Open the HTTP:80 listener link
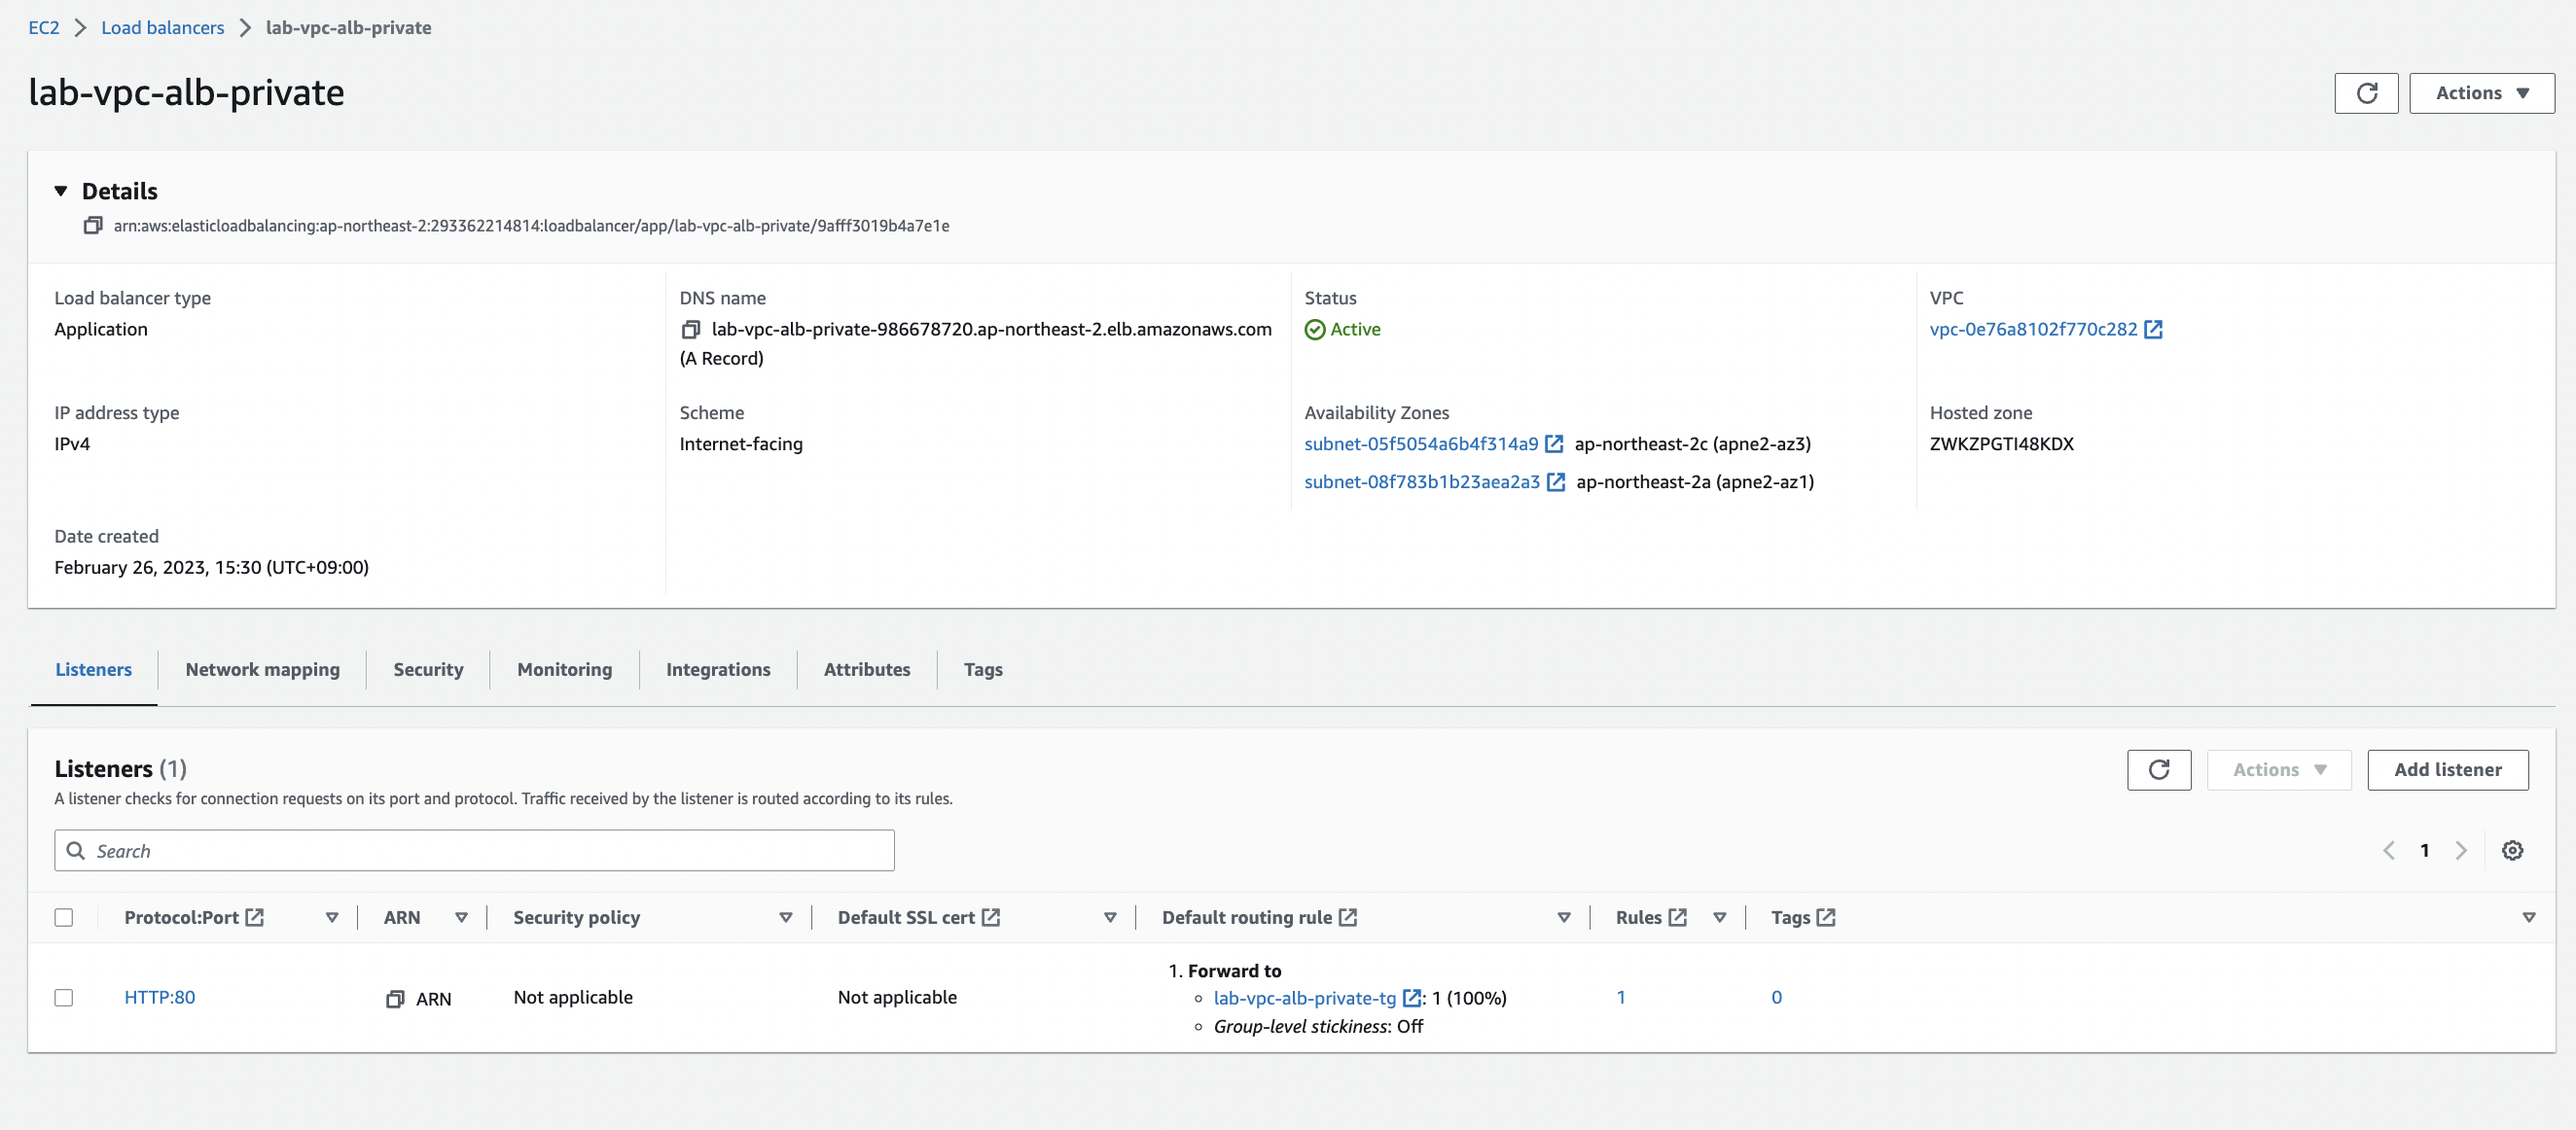2576x1130 pixels. tap(160, 998)
